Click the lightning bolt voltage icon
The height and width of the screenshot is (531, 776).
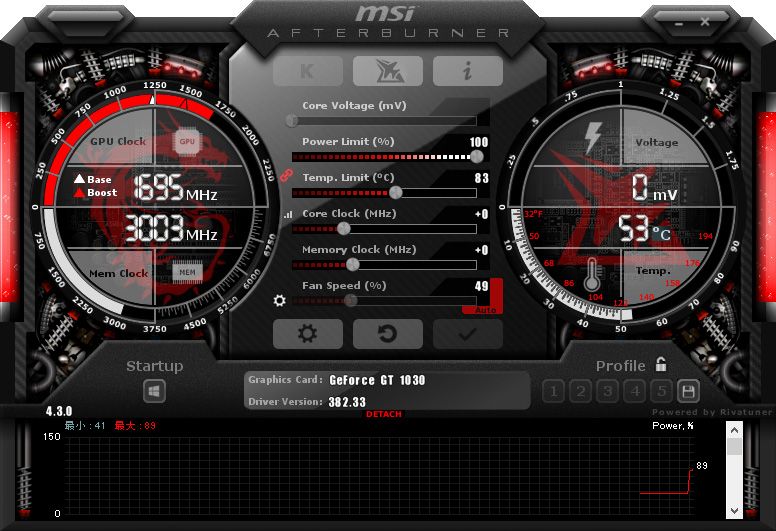593,137
